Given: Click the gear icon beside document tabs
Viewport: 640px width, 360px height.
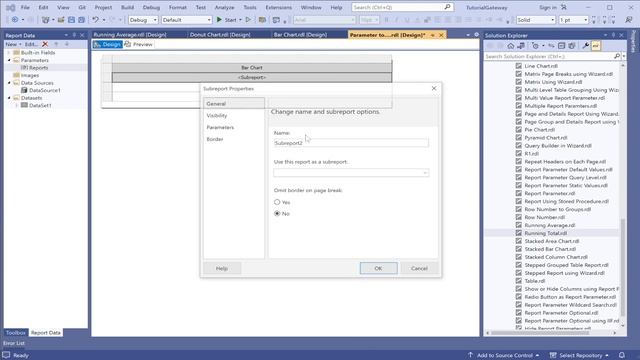Looking at the screenshot, I should (x=476, y=35).
